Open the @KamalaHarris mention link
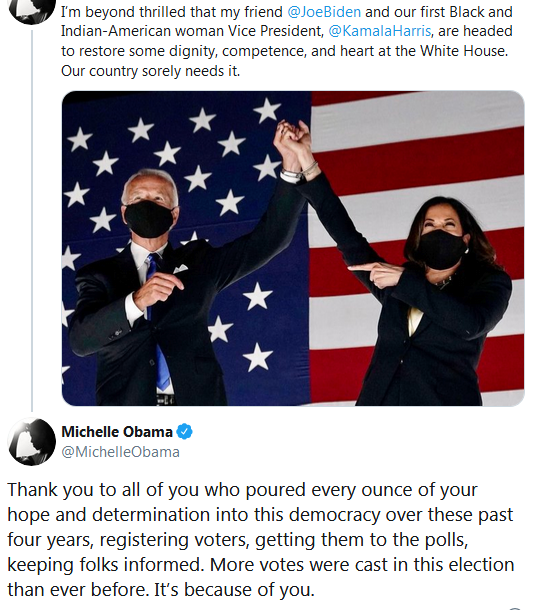 [x=380, y=31]
